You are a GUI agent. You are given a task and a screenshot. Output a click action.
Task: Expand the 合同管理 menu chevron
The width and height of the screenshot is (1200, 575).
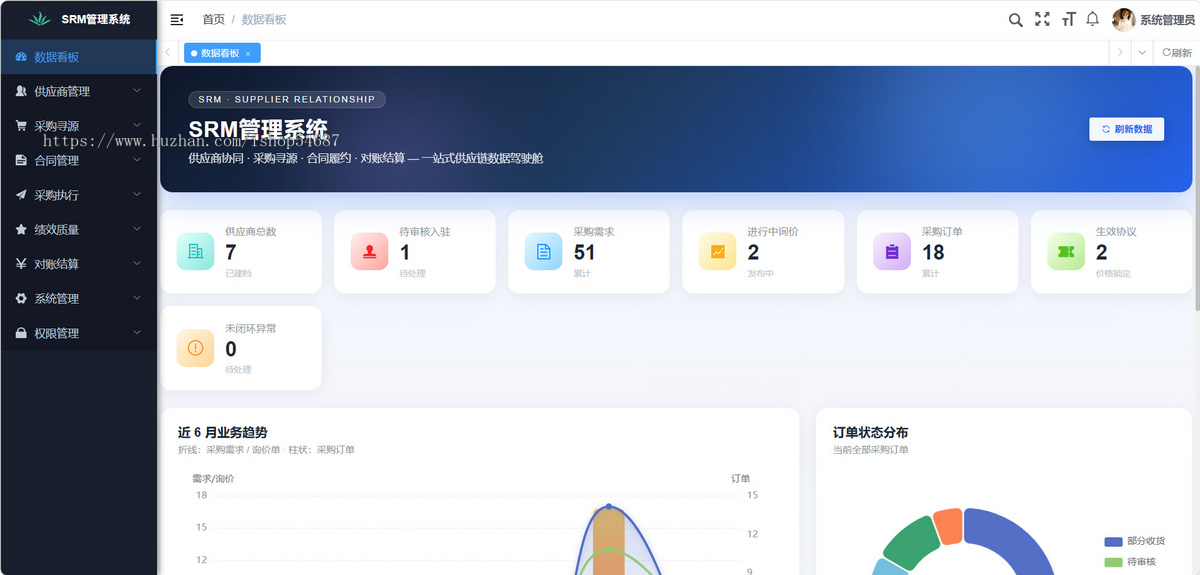tap(137, 159)
